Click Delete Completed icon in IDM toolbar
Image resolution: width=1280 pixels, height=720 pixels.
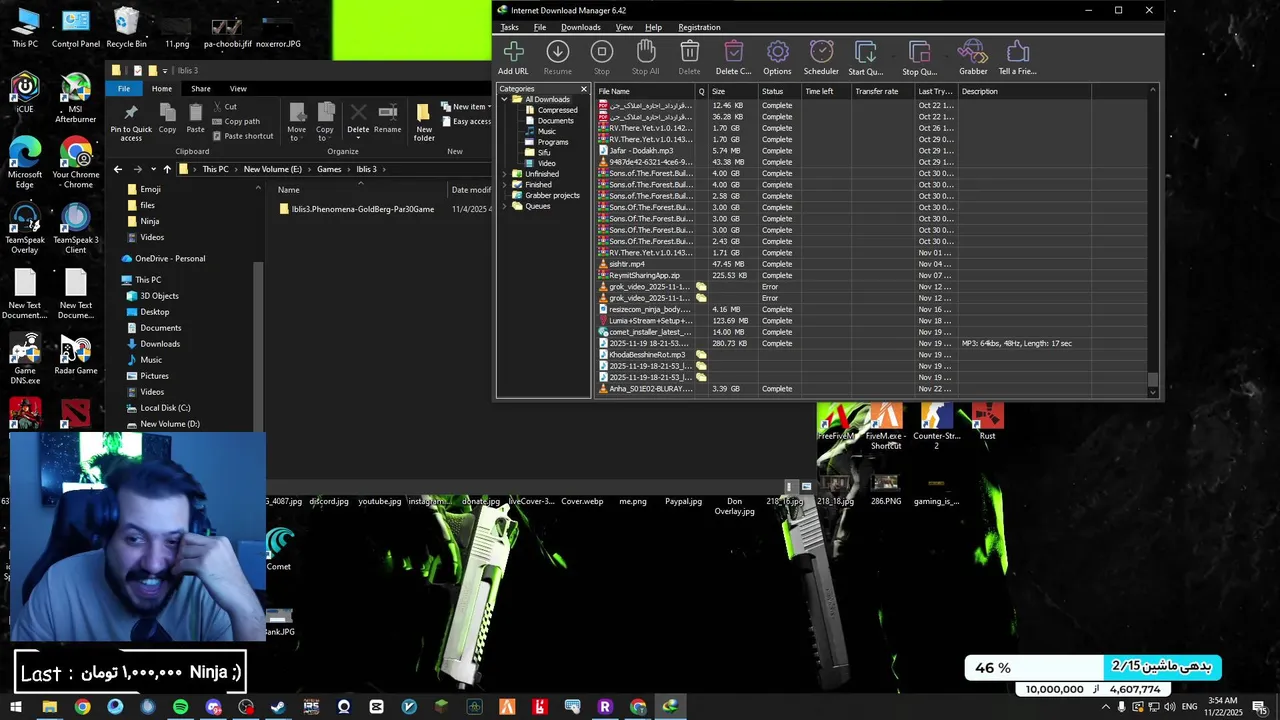[733, 58]
